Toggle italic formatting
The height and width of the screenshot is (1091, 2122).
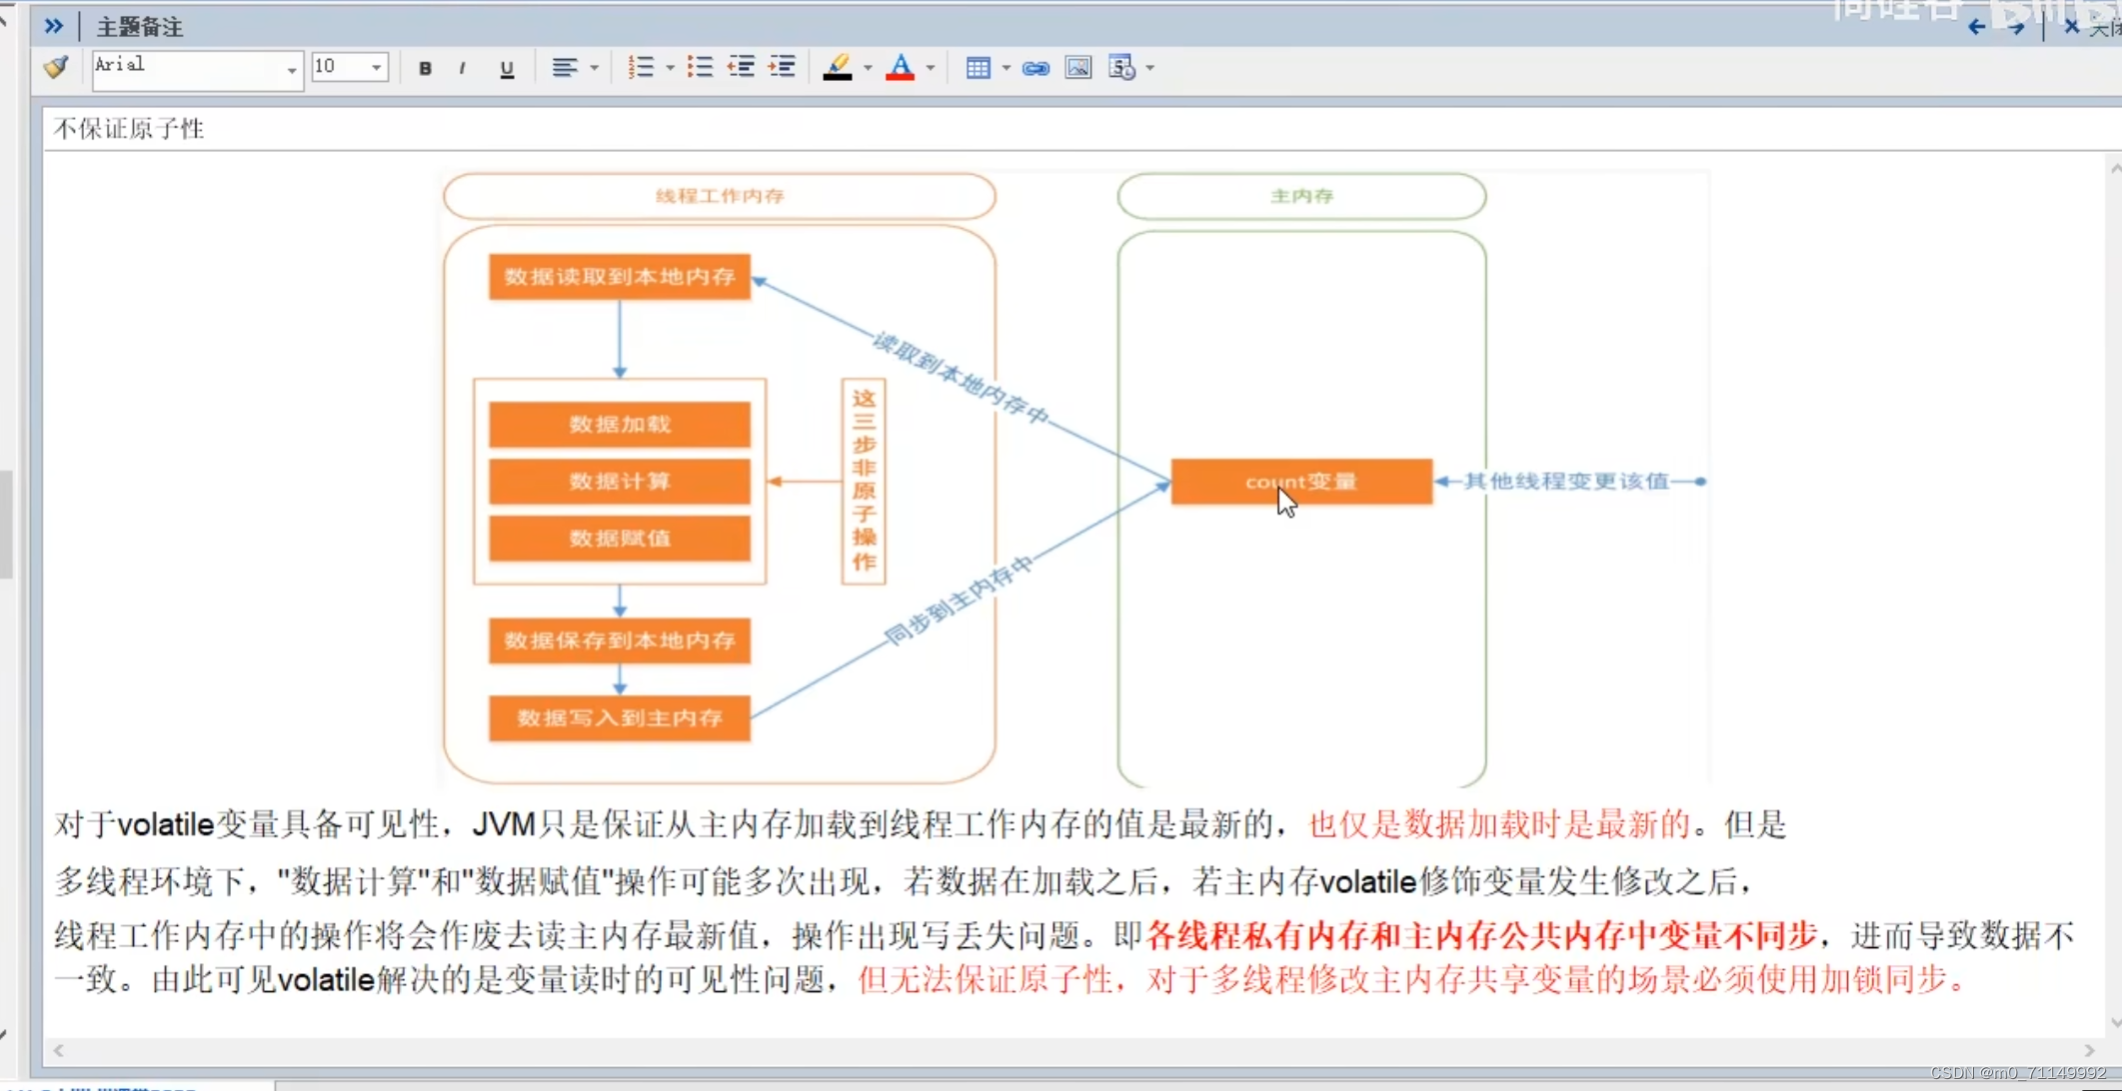tap(462, 68)
